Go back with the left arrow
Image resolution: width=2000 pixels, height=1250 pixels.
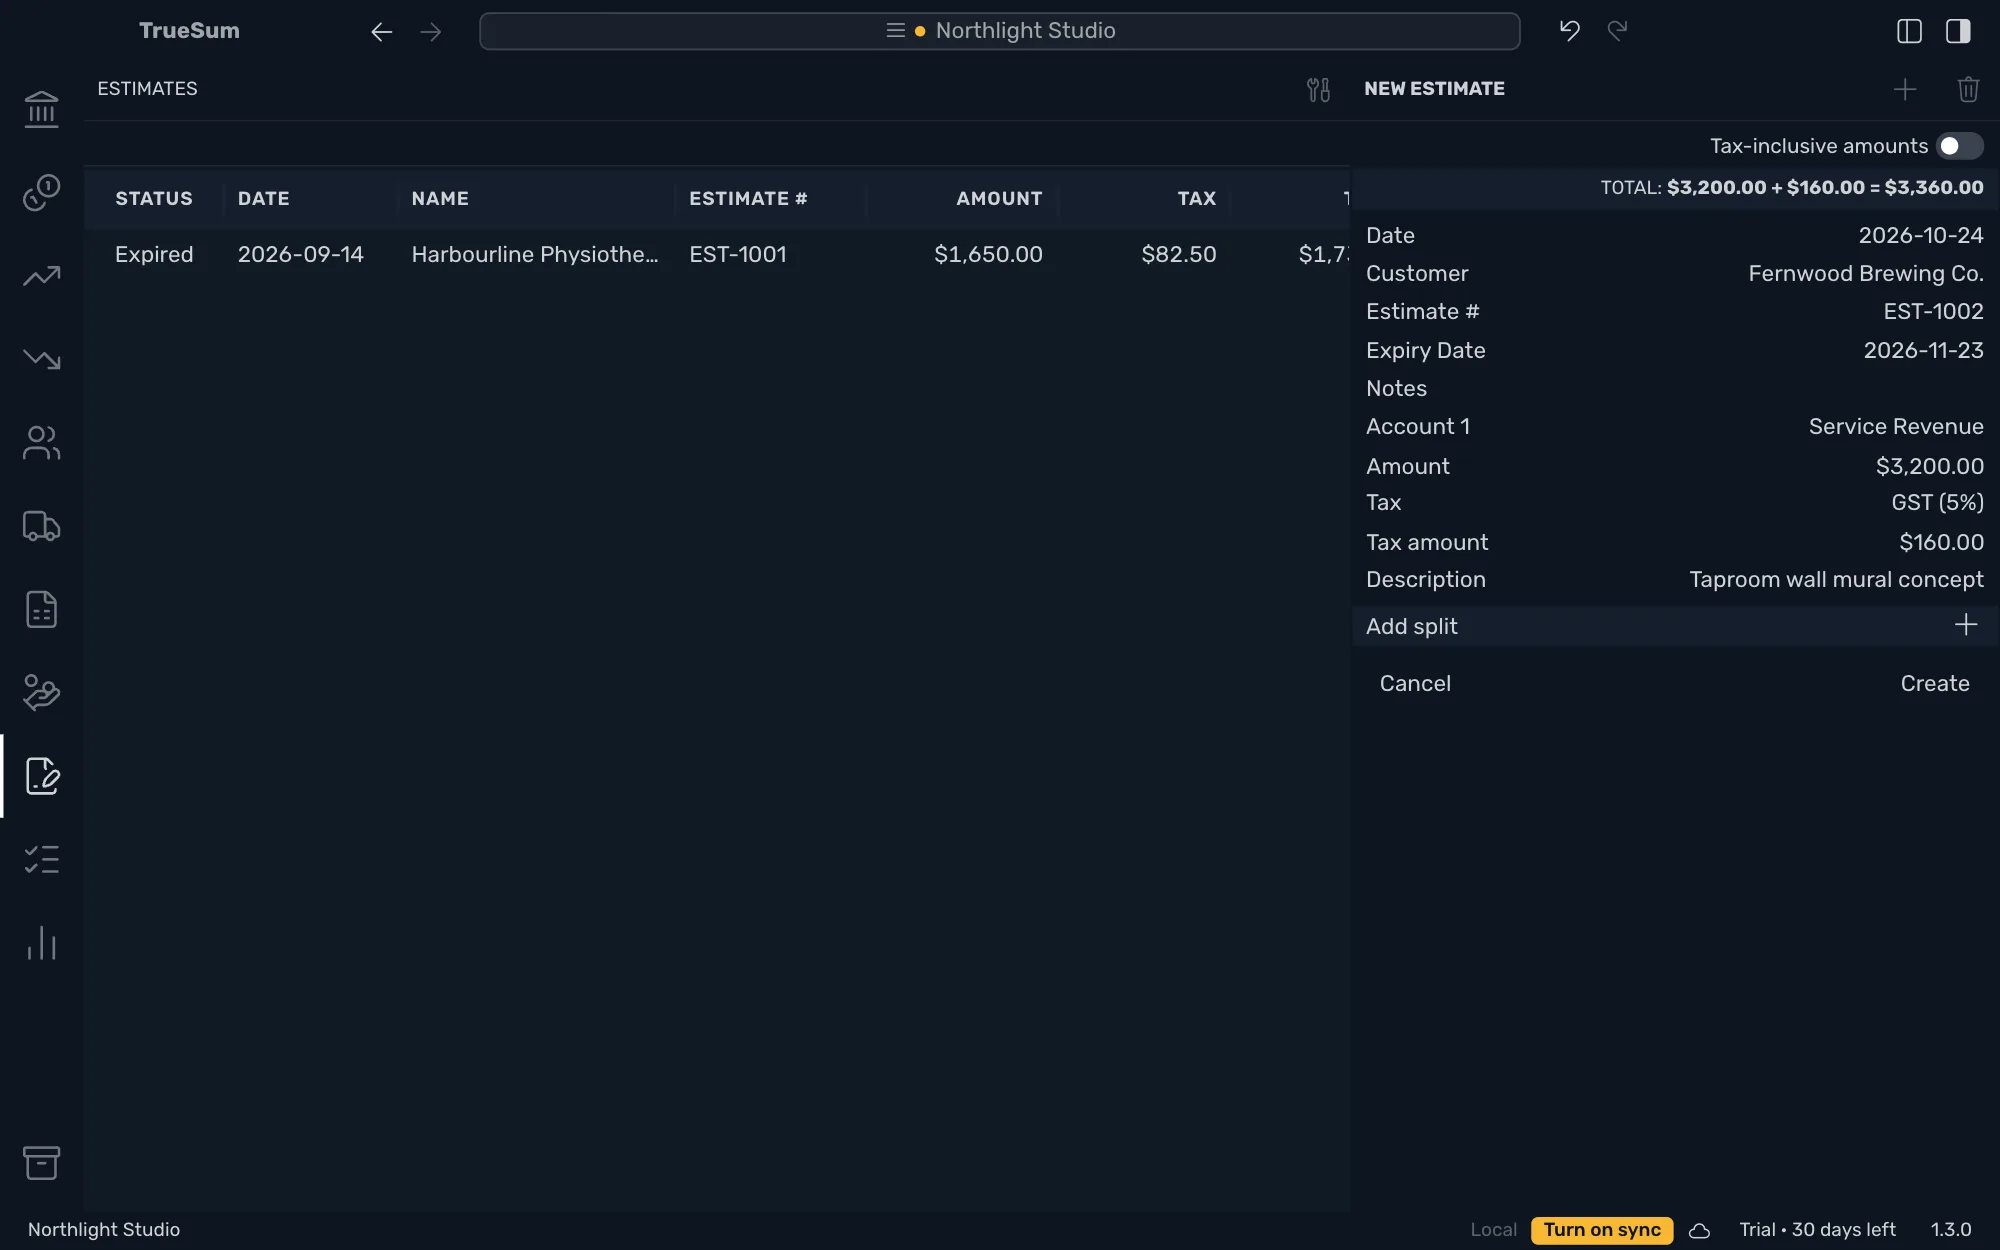point(381,32)
